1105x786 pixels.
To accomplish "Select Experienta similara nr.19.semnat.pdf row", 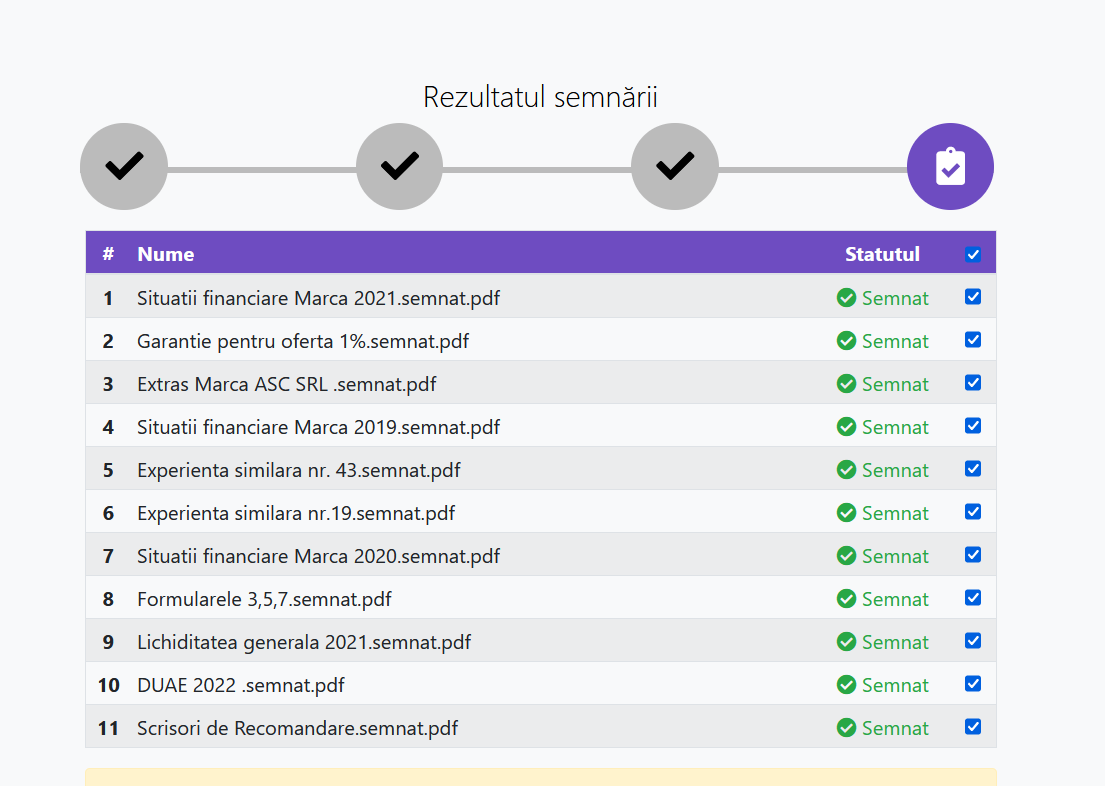I will 296,513.
